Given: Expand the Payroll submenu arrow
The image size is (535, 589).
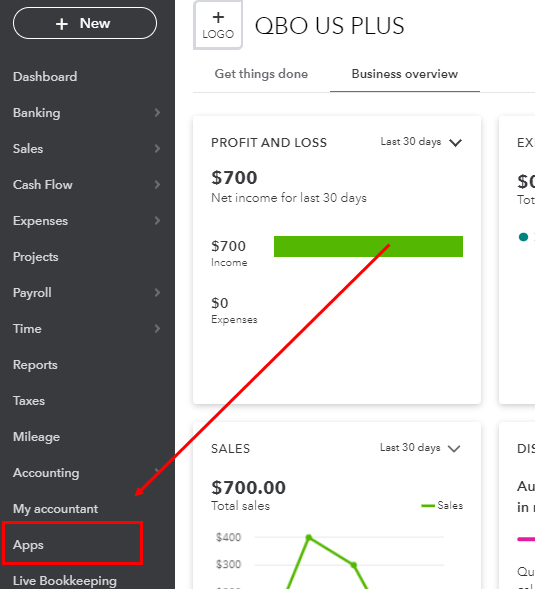Looking at the screenshot, I should pos(157,293).
